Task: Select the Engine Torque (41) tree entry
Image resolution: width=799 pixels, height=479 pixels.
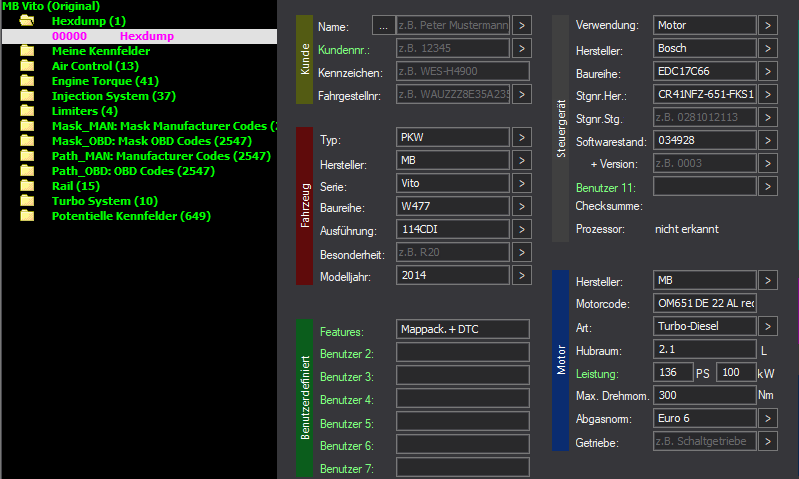Action: (x=105, y=81)
